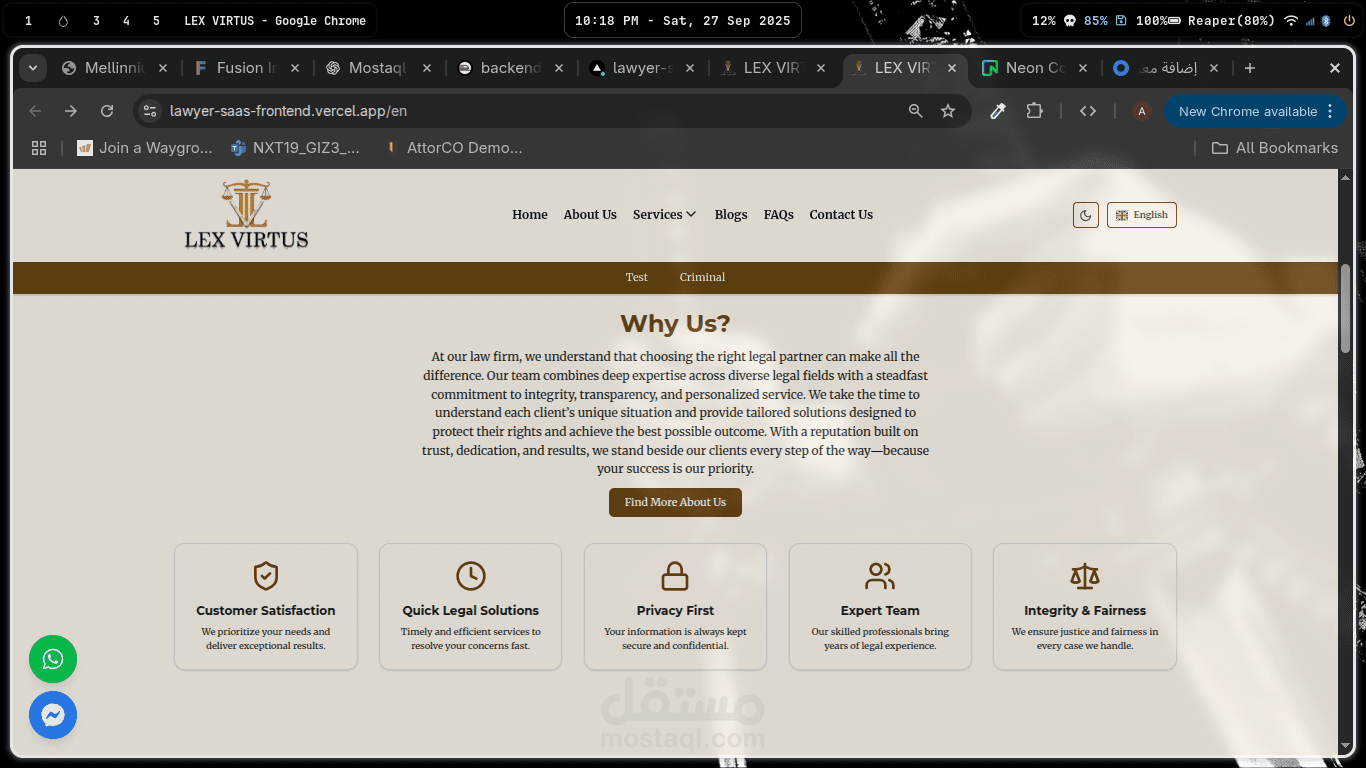
Task: Toggle dark mode with moon icon
Action: point(1086,215)
